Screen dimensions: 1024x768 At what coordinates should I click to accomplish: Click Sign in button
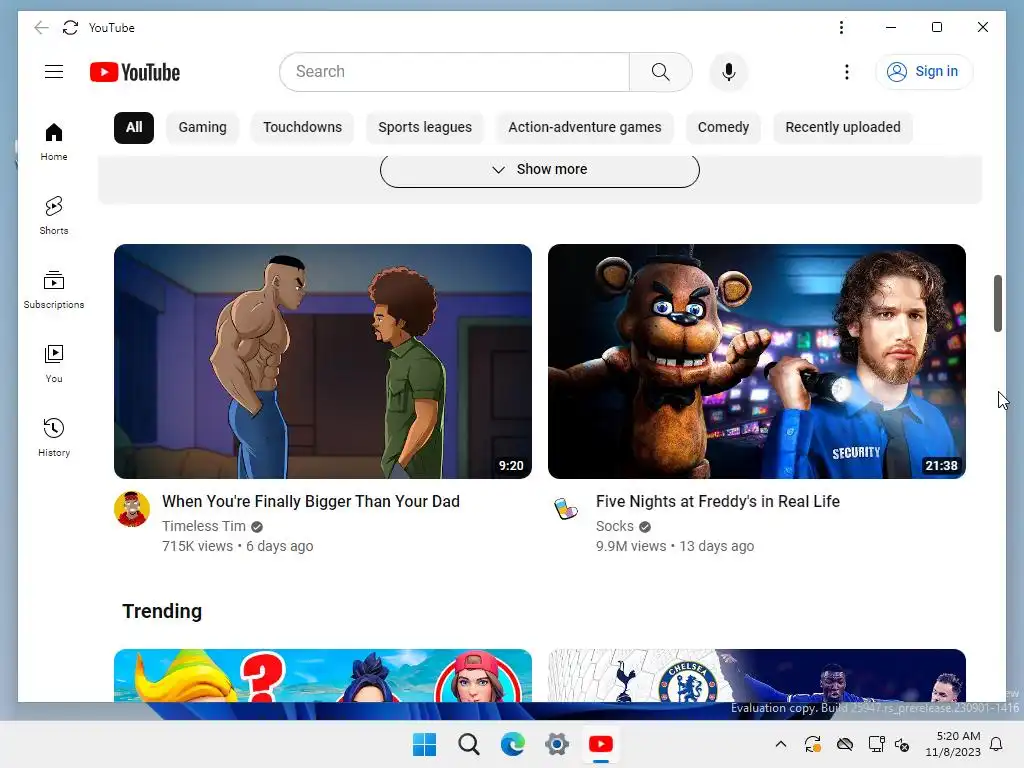pyautogui.click(x=923, y=72)
